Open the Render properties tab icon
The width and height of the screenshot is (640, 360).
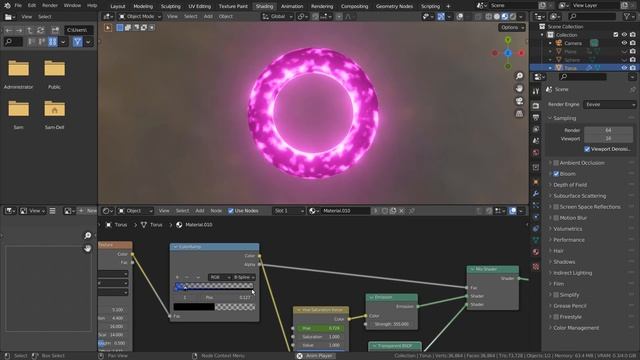(x=536, y=106)
